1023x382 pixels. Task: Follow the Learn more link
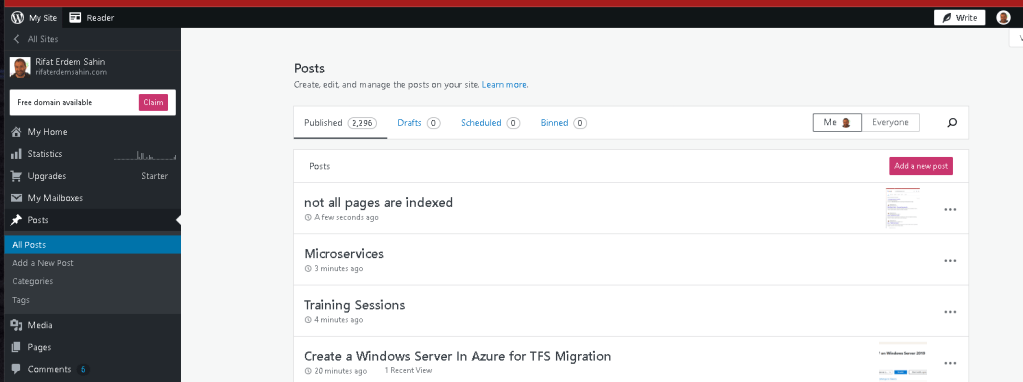point(504,85)
